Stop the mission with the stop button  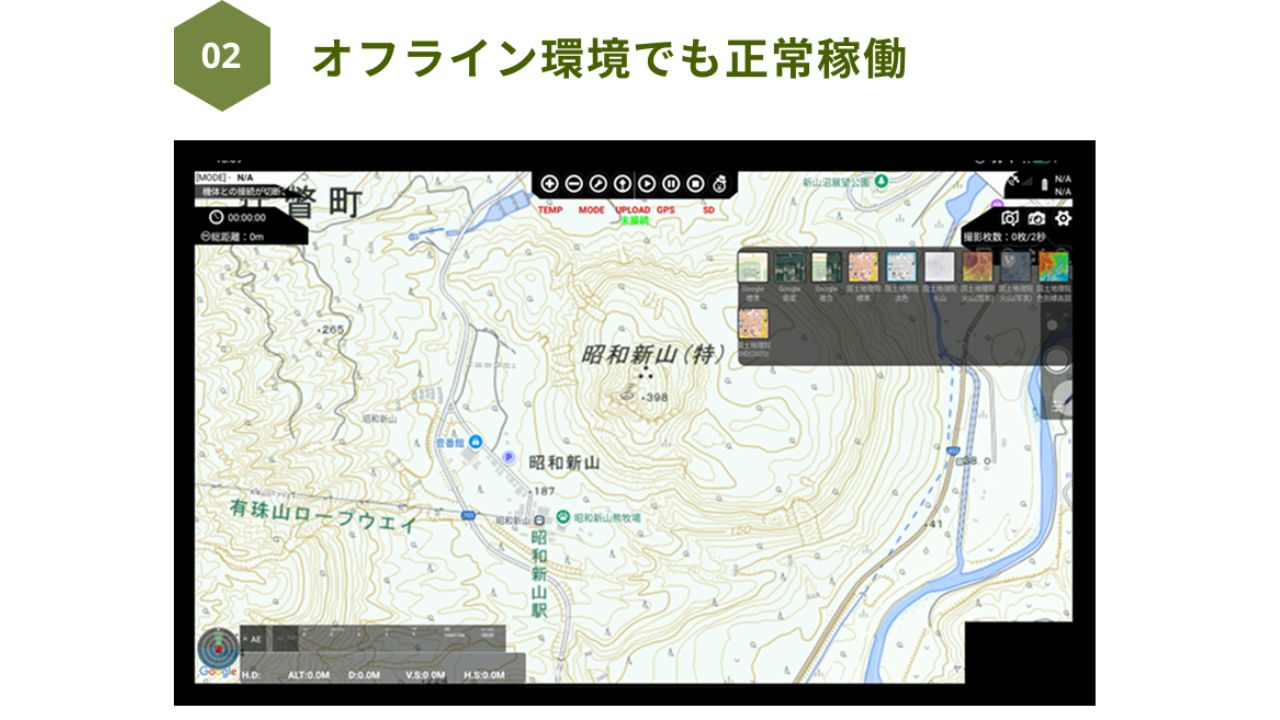click(695, 185)
